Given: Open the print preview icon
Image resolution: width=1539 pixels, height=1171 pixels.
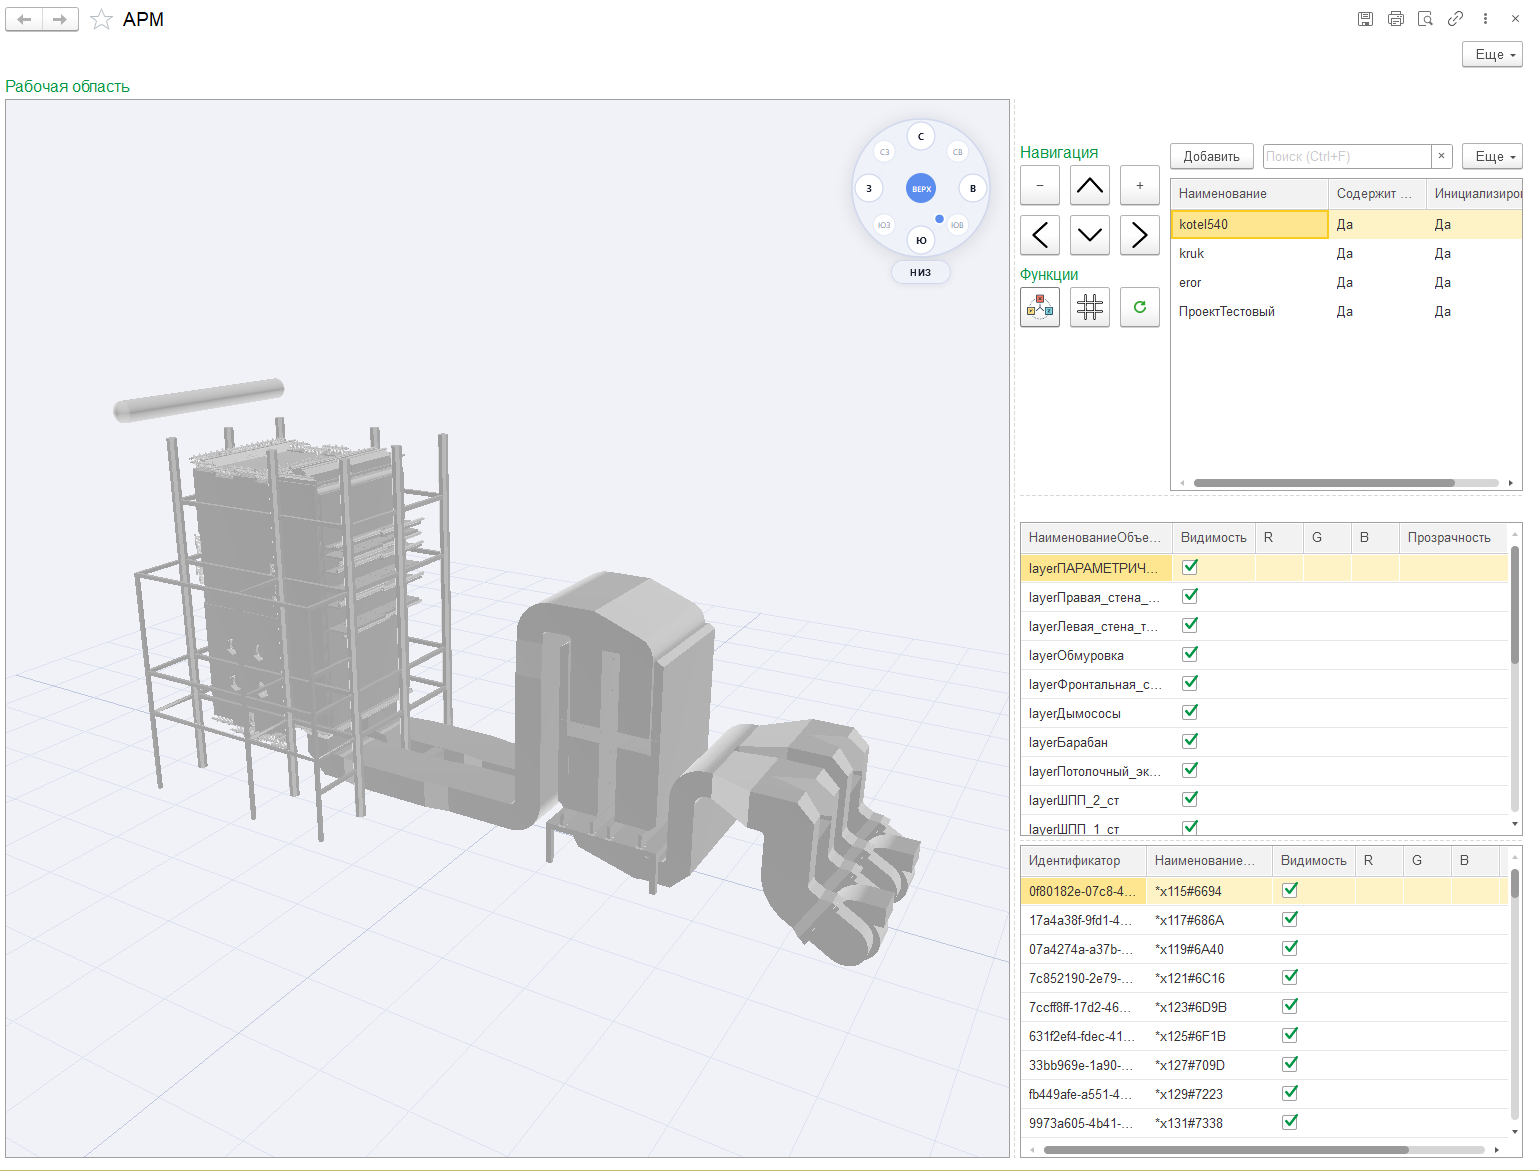Looking at the screenshot, I should 1426,19.
